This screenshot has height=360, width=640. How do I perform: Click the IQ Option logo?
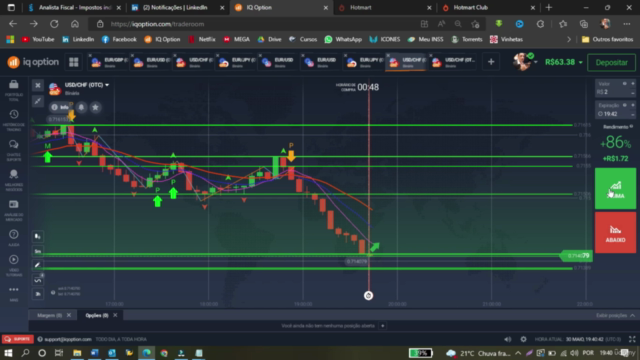point(33,62)
